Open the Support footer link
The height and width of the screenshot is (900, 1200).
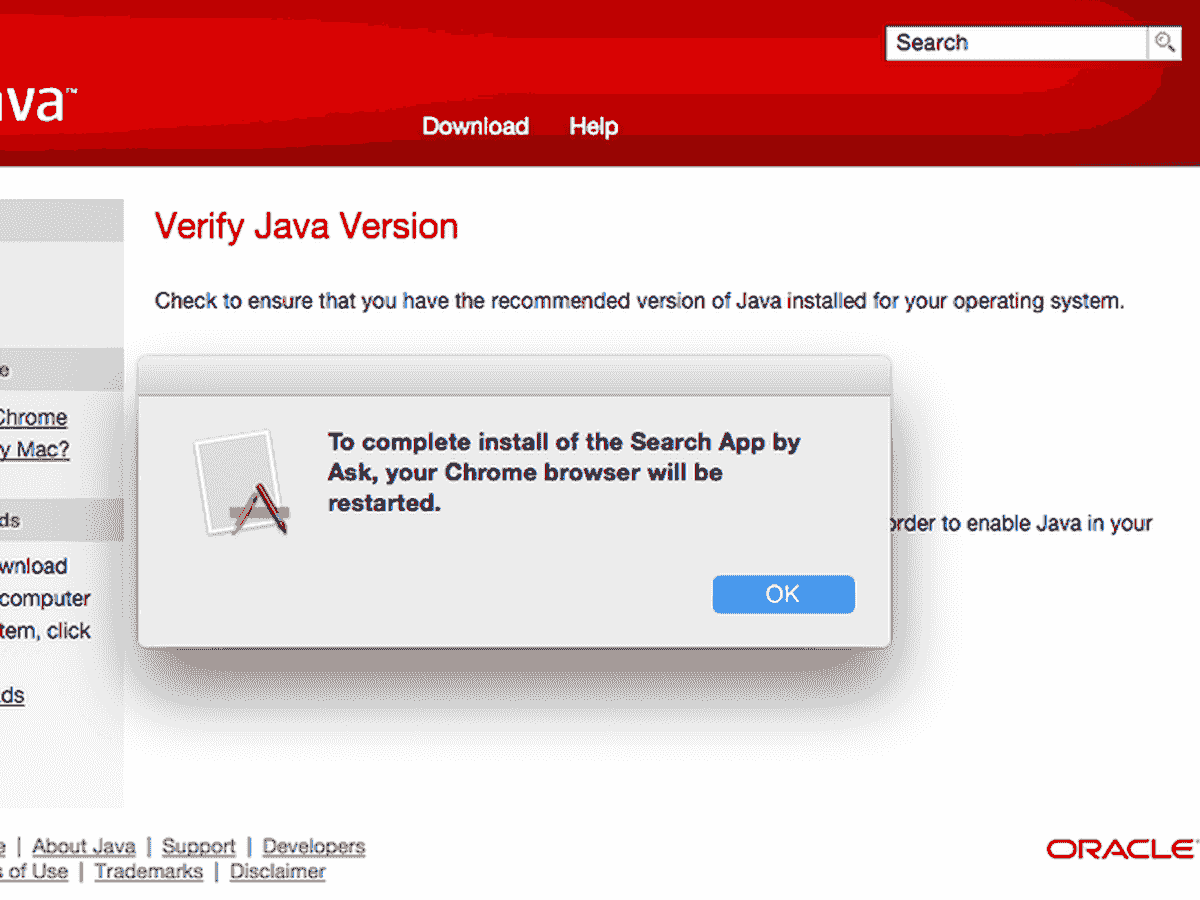point(199,846)
